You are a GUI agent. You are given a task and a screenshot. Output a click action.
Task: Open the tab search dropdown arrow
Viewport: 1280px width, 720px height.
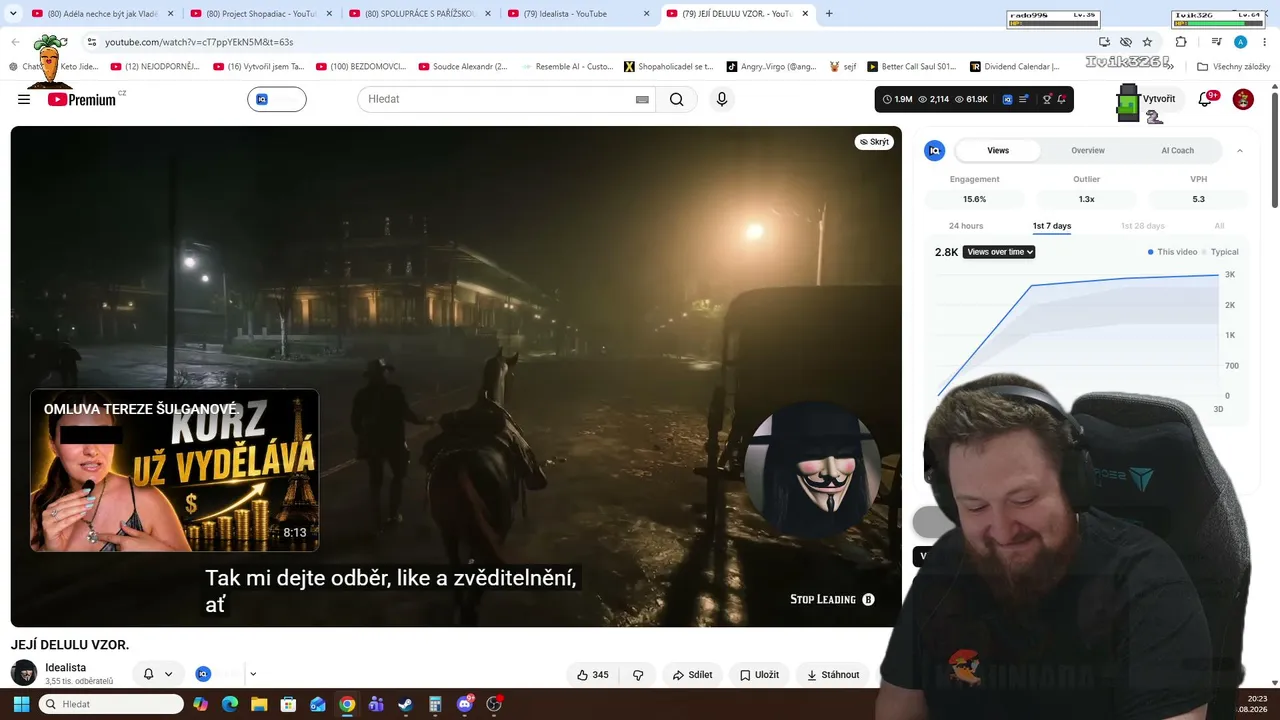13,14
